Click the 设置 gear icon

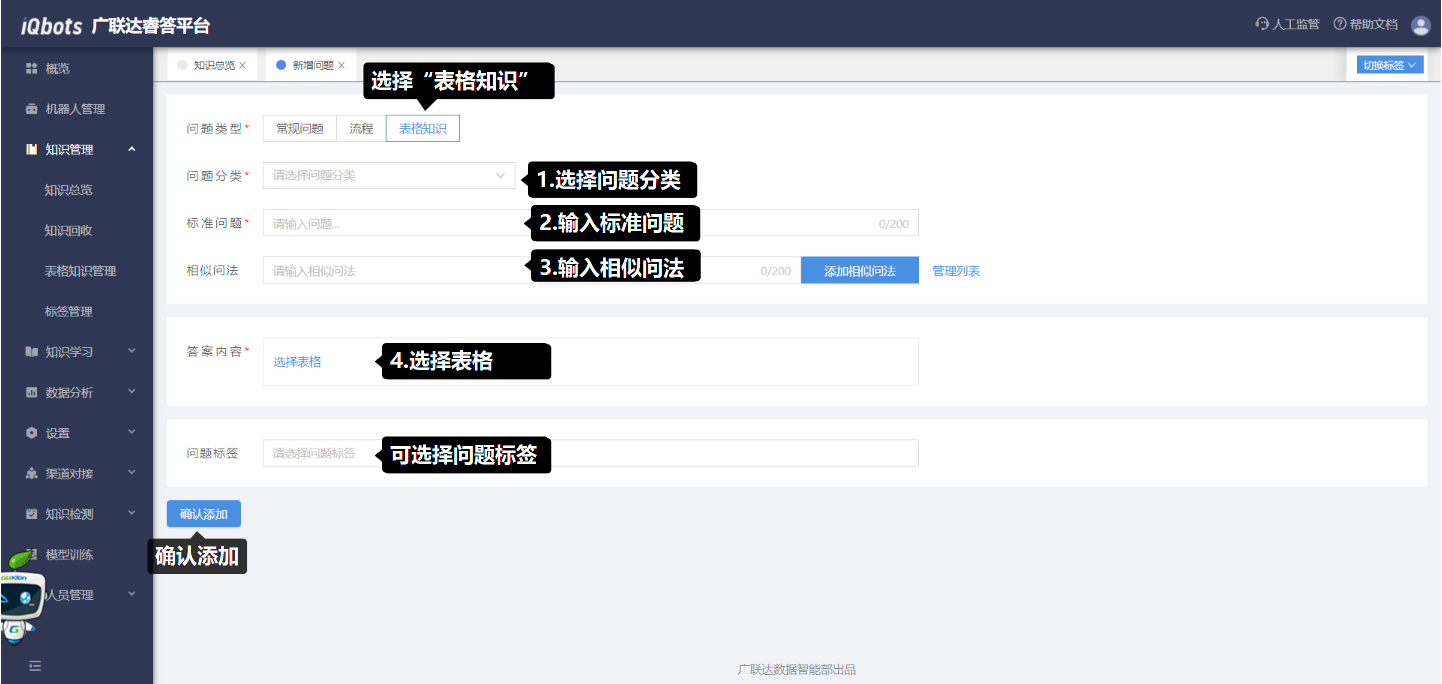pos(31,433)
